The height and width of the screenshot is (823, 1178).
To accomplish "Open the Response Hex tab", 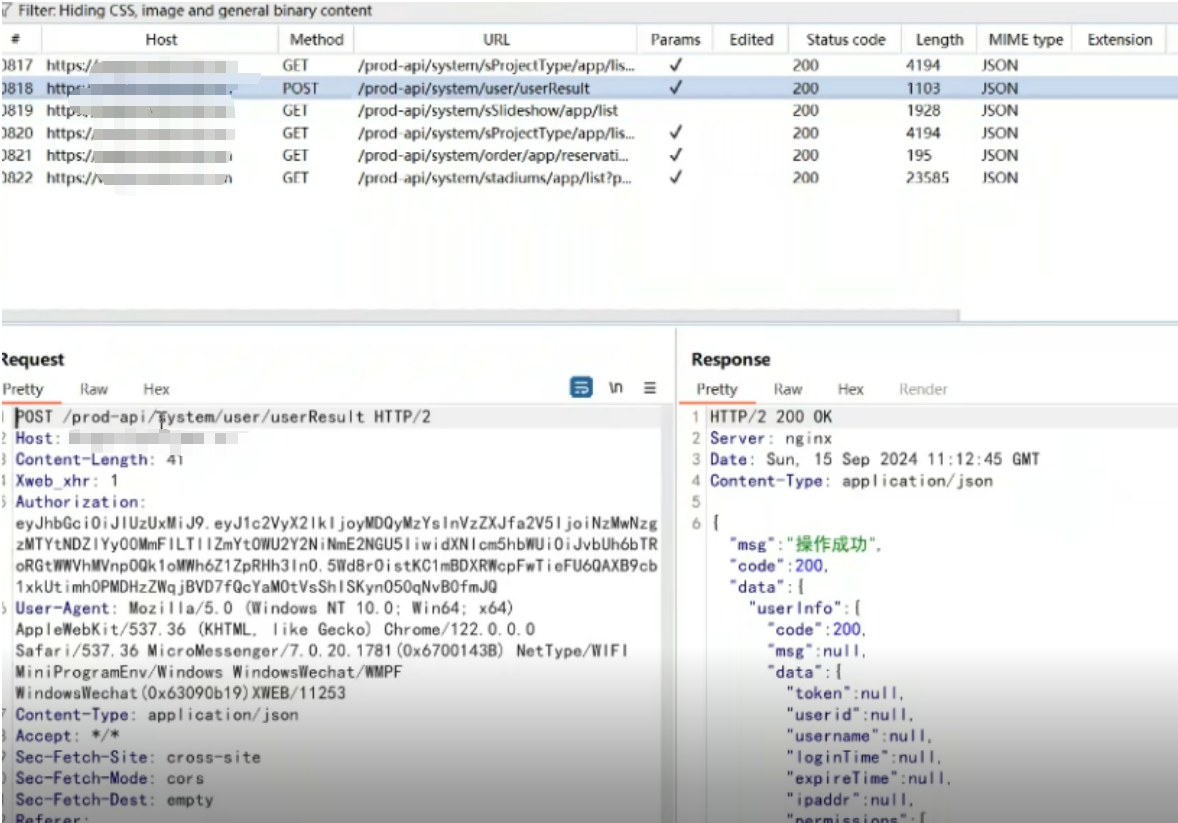I will [x=850, y=389].
